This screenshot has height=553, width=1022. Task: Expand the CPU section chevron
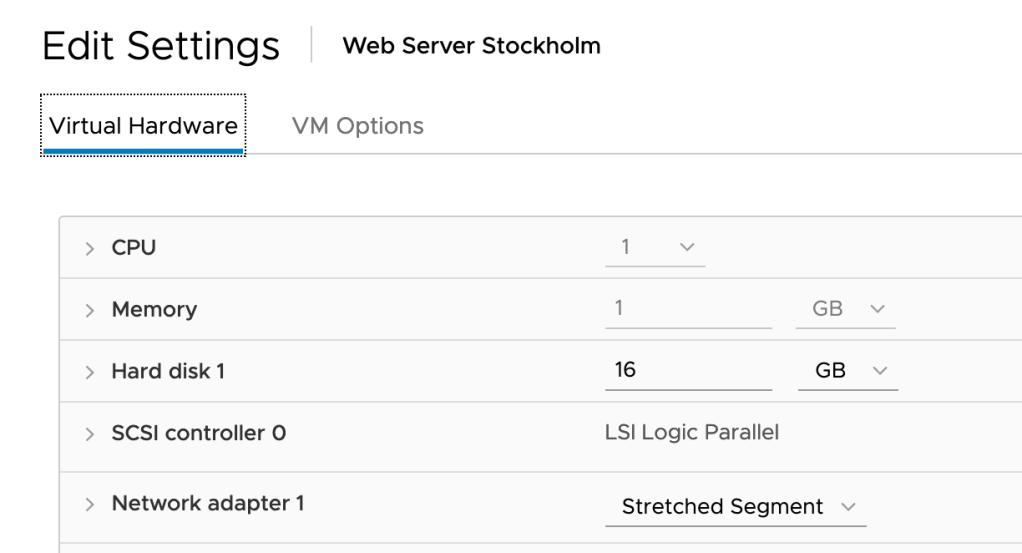point(90,248)
